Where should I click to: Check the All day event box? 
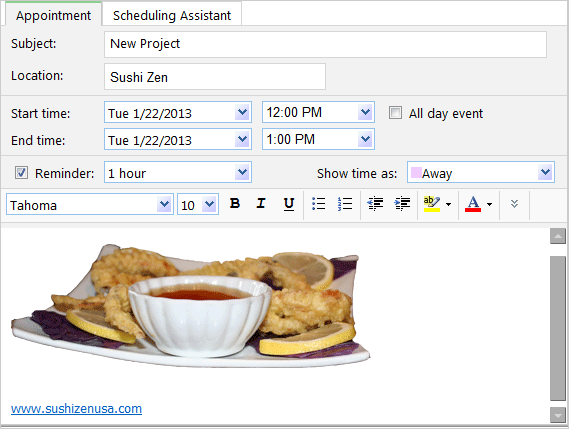click(x=395, y=113)
